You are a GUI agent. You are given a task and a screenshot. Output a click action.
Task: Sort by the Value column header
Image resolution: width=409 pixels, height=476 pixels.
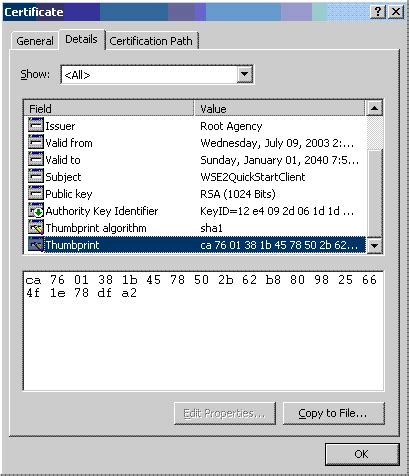[x=279, y=109]
